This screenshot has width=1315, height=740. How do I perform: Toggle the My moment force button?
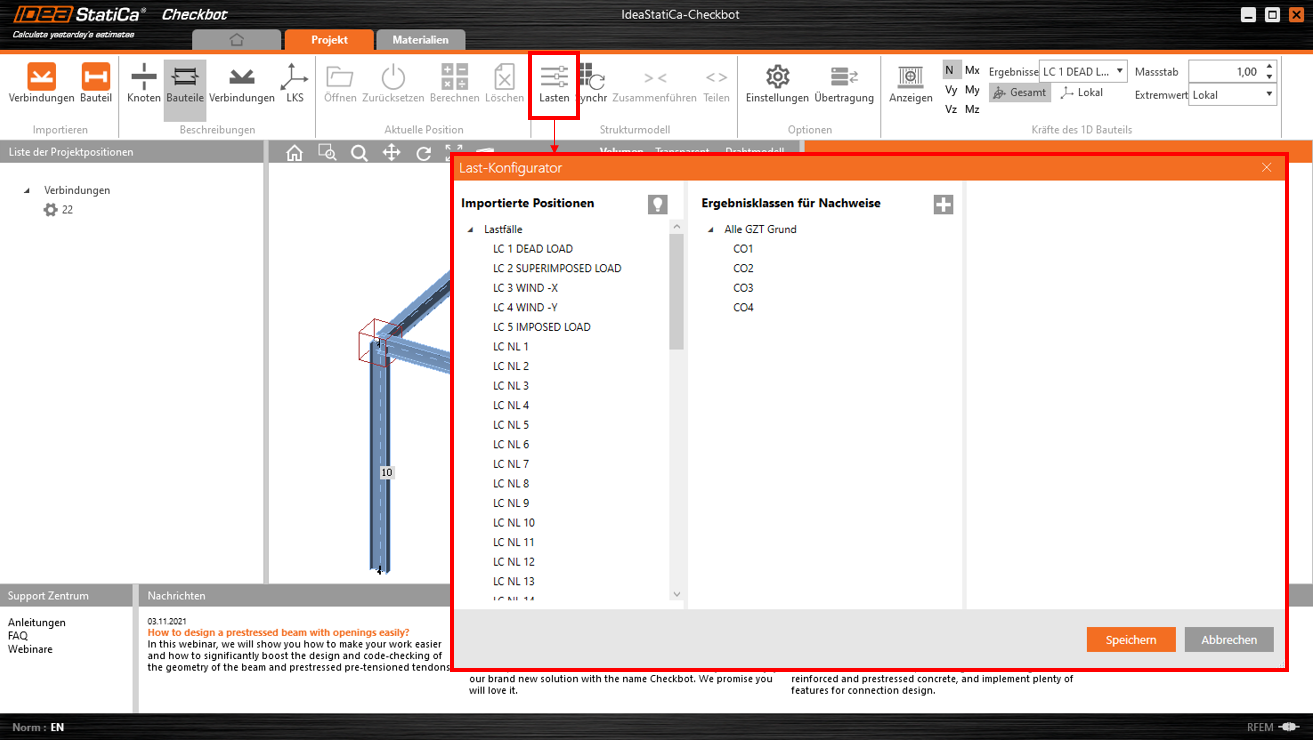(972, 90)
